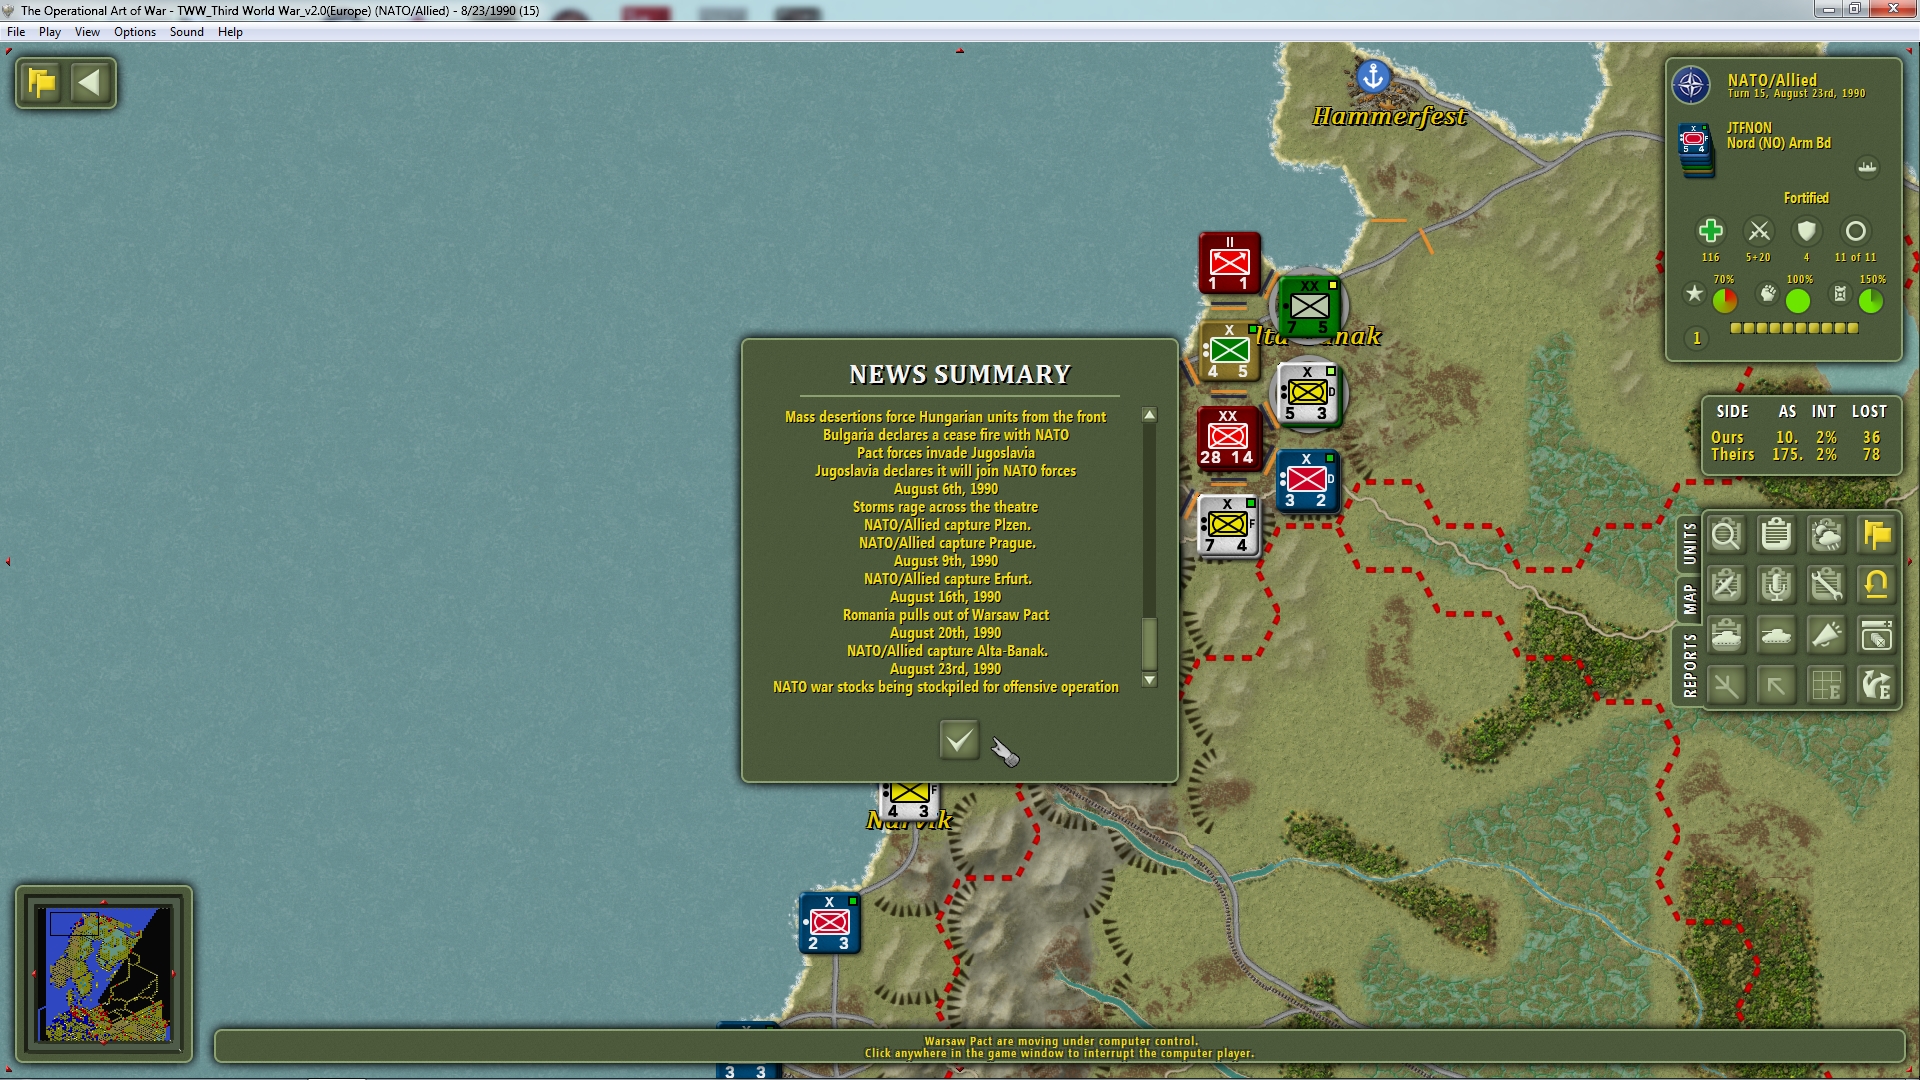
Task: Open the Help menu
Action: click(x=230, y=32)
